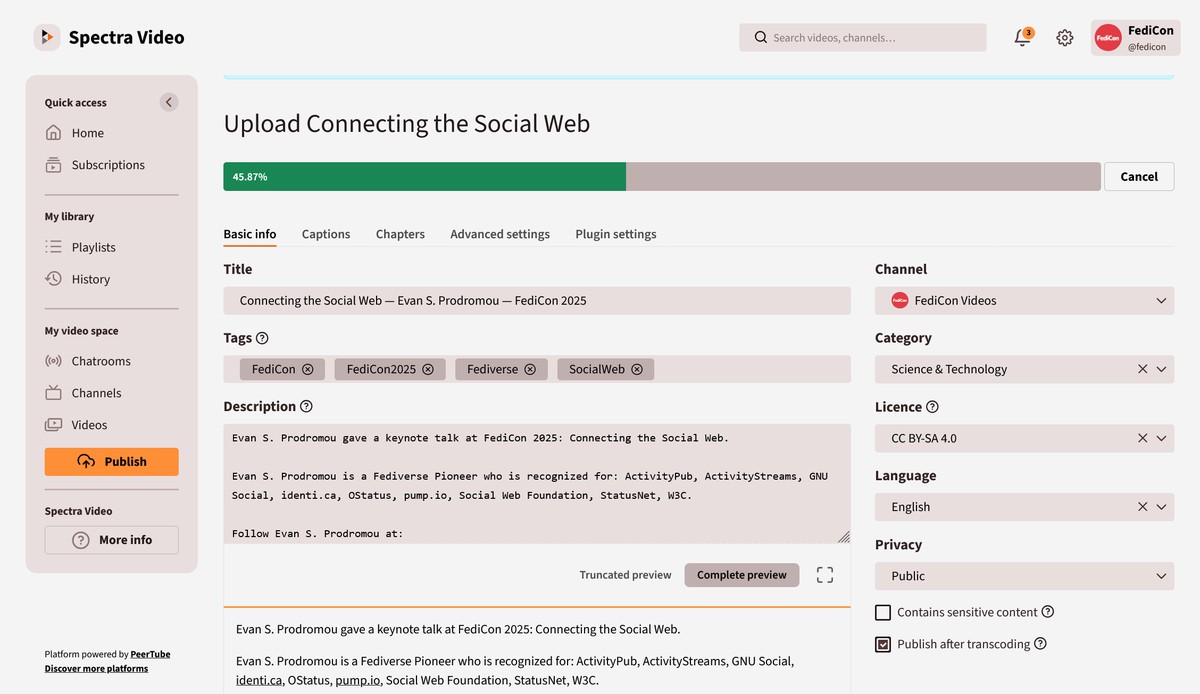Open settings gear in header
This screenshot has height=694, width=1200.
(x=1065, y=38)
